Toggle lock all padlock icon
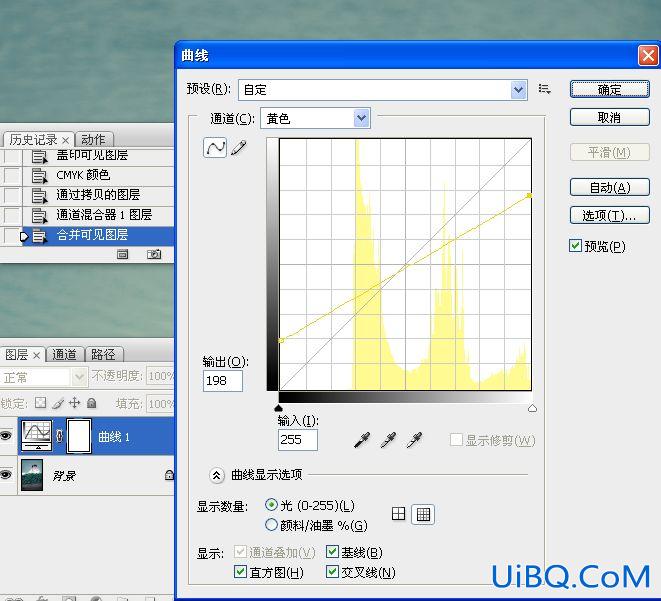The image size is (661, 601). [x=91, y=403]
